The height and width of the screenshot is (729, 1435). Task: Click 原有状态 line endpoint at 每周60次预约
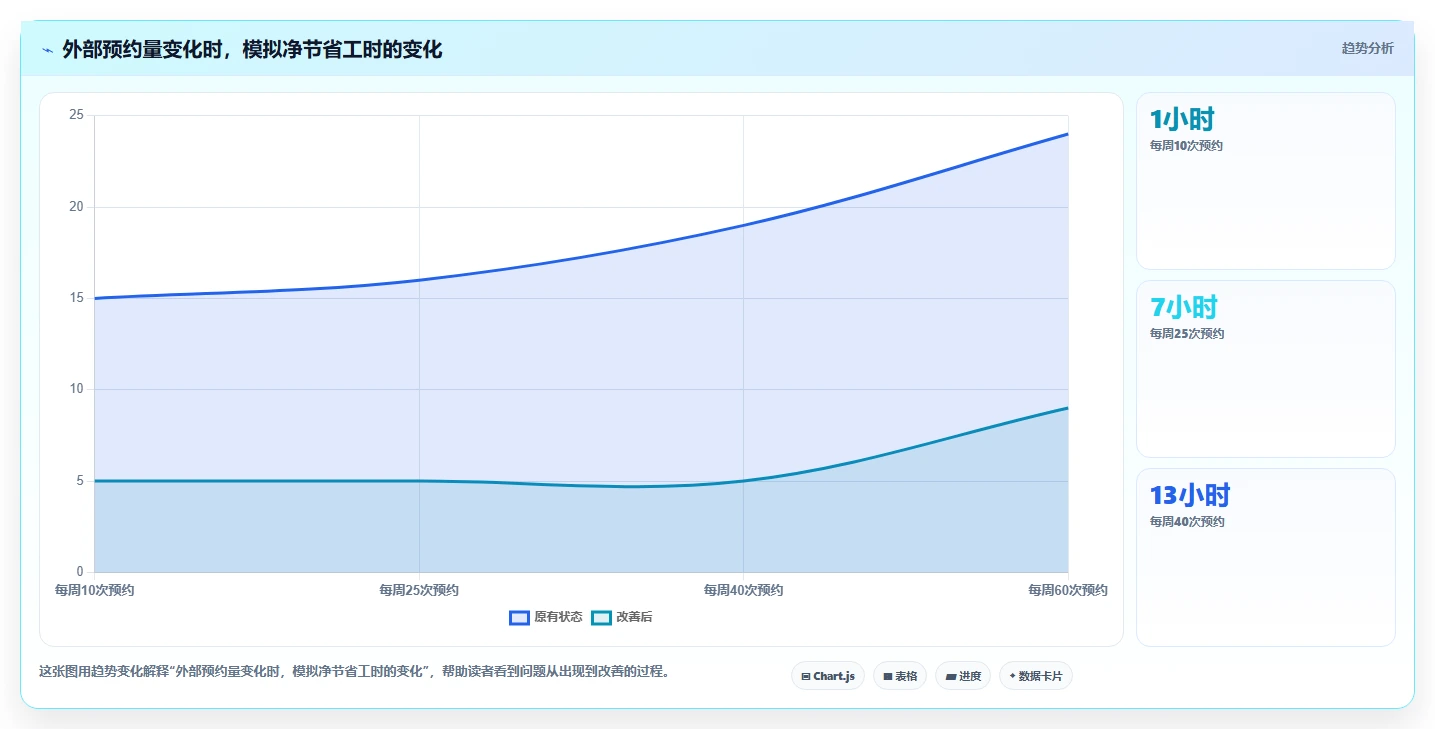tap(1068, 134)
